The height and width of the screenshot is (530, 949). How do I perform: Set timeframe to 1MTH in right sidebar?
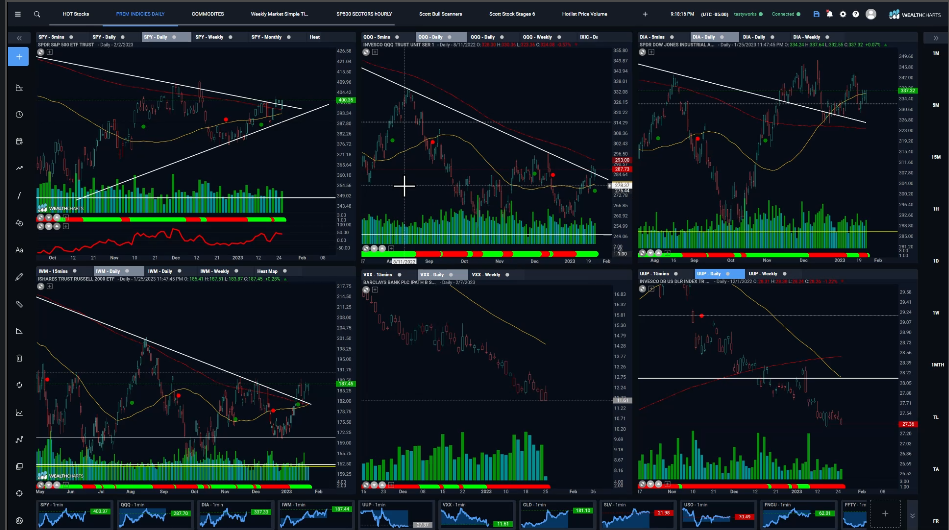(x=936, y=365)
